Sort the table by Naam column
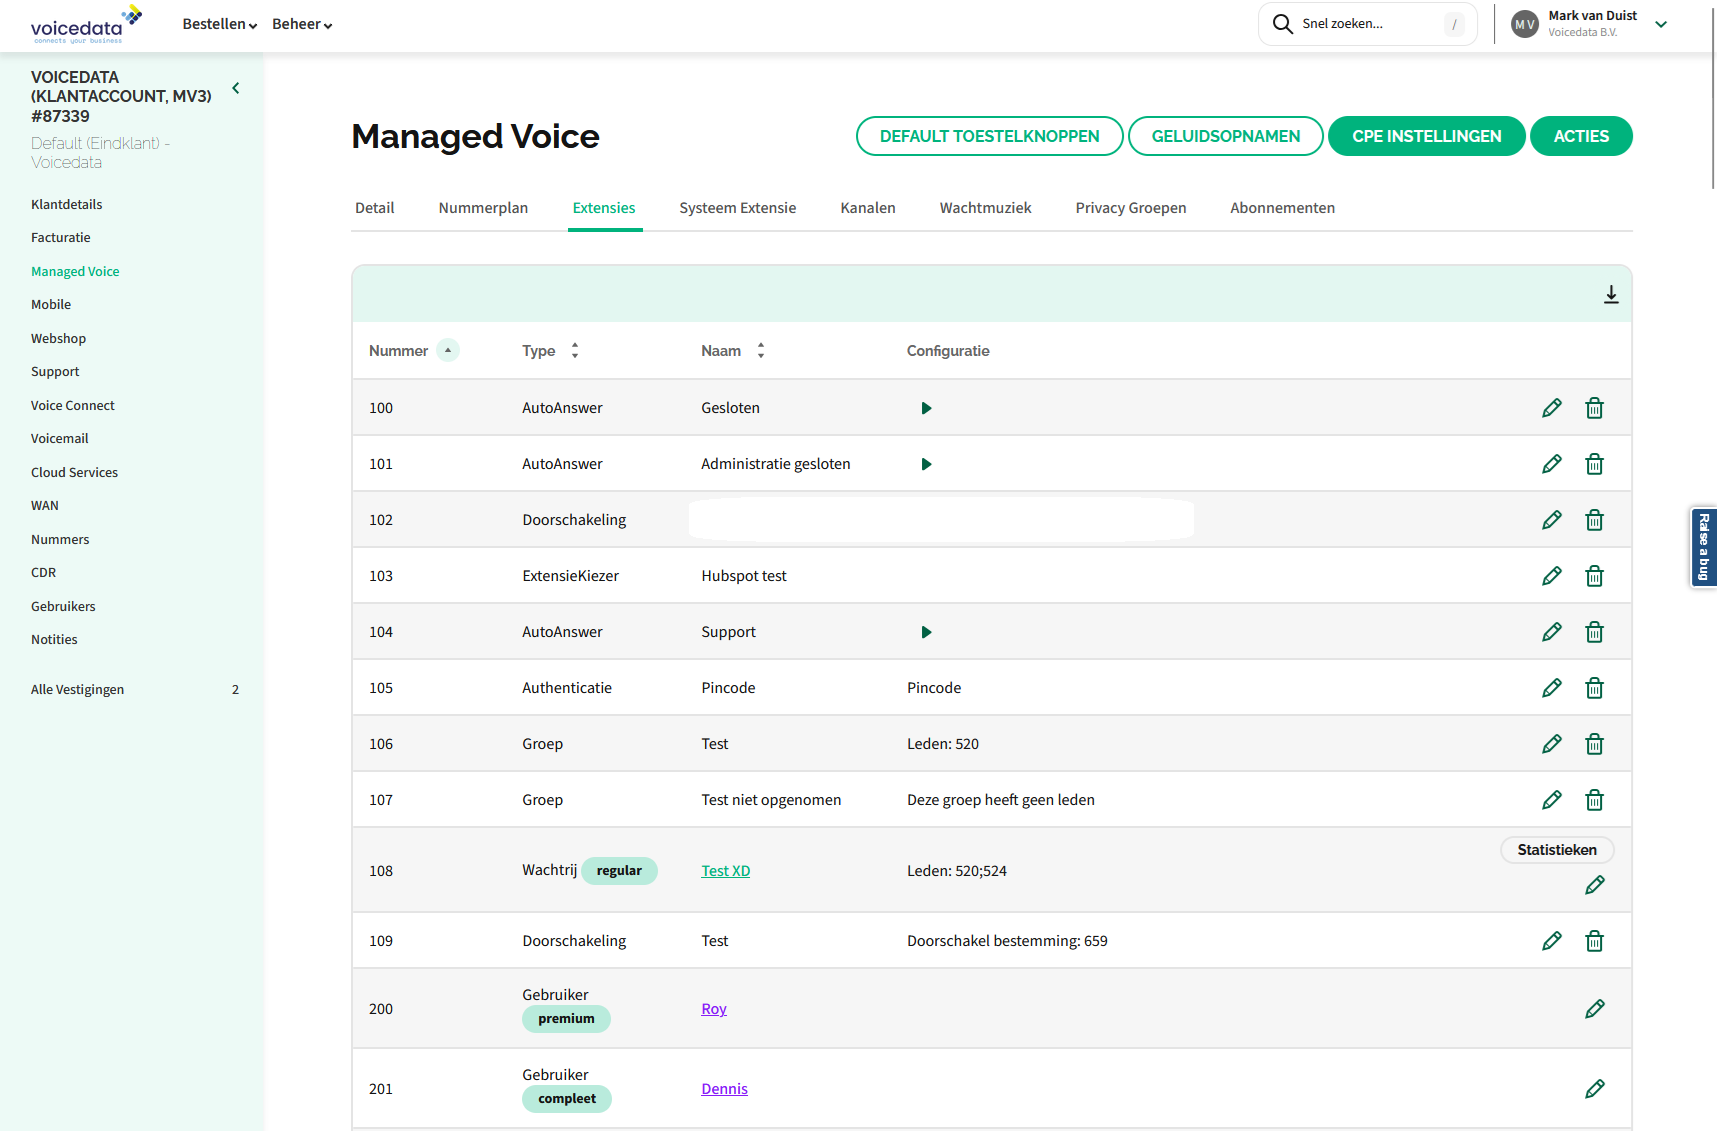Image resolution: width=1717 pixels, height=1131 pixels. pyautogui.click(x=761, y=350)
